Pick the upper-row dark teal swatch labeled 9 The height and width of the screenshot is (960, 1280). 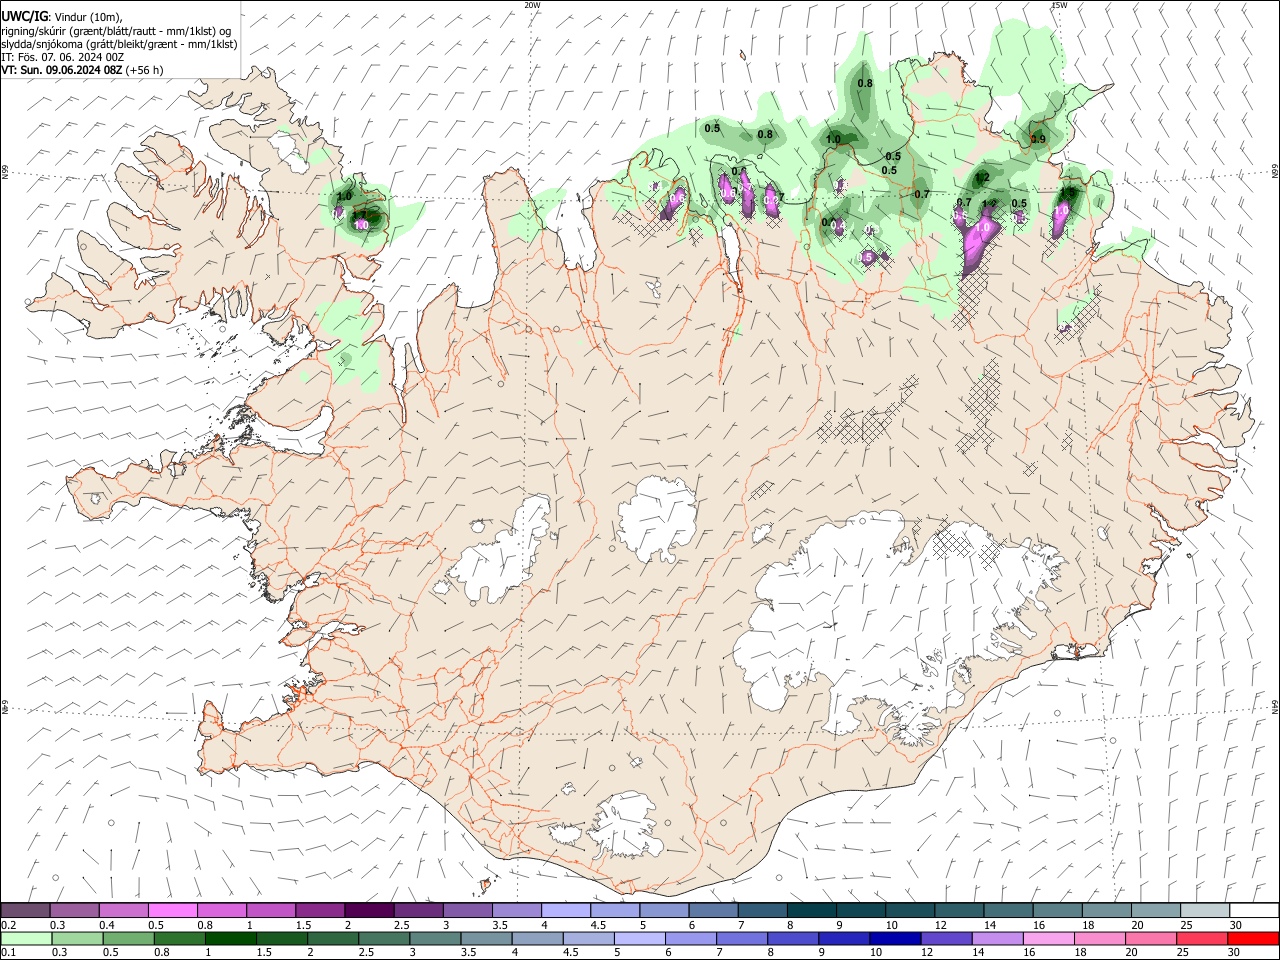pos(861,910)
